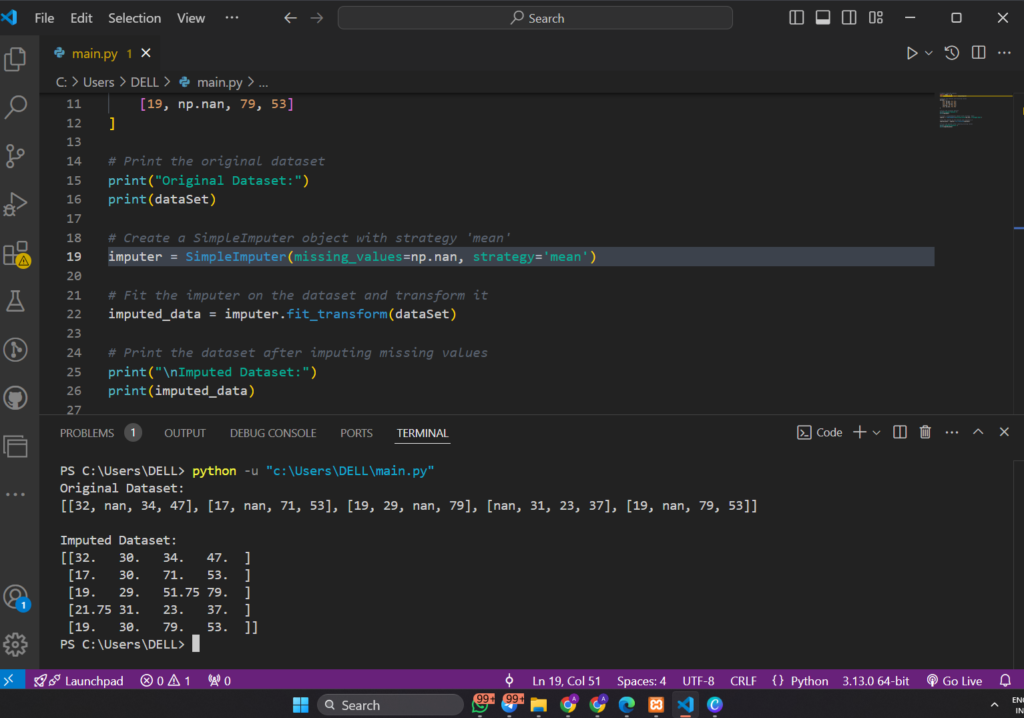Switch to the DEBUG CONSOLE tab

(x=273, y=433)
